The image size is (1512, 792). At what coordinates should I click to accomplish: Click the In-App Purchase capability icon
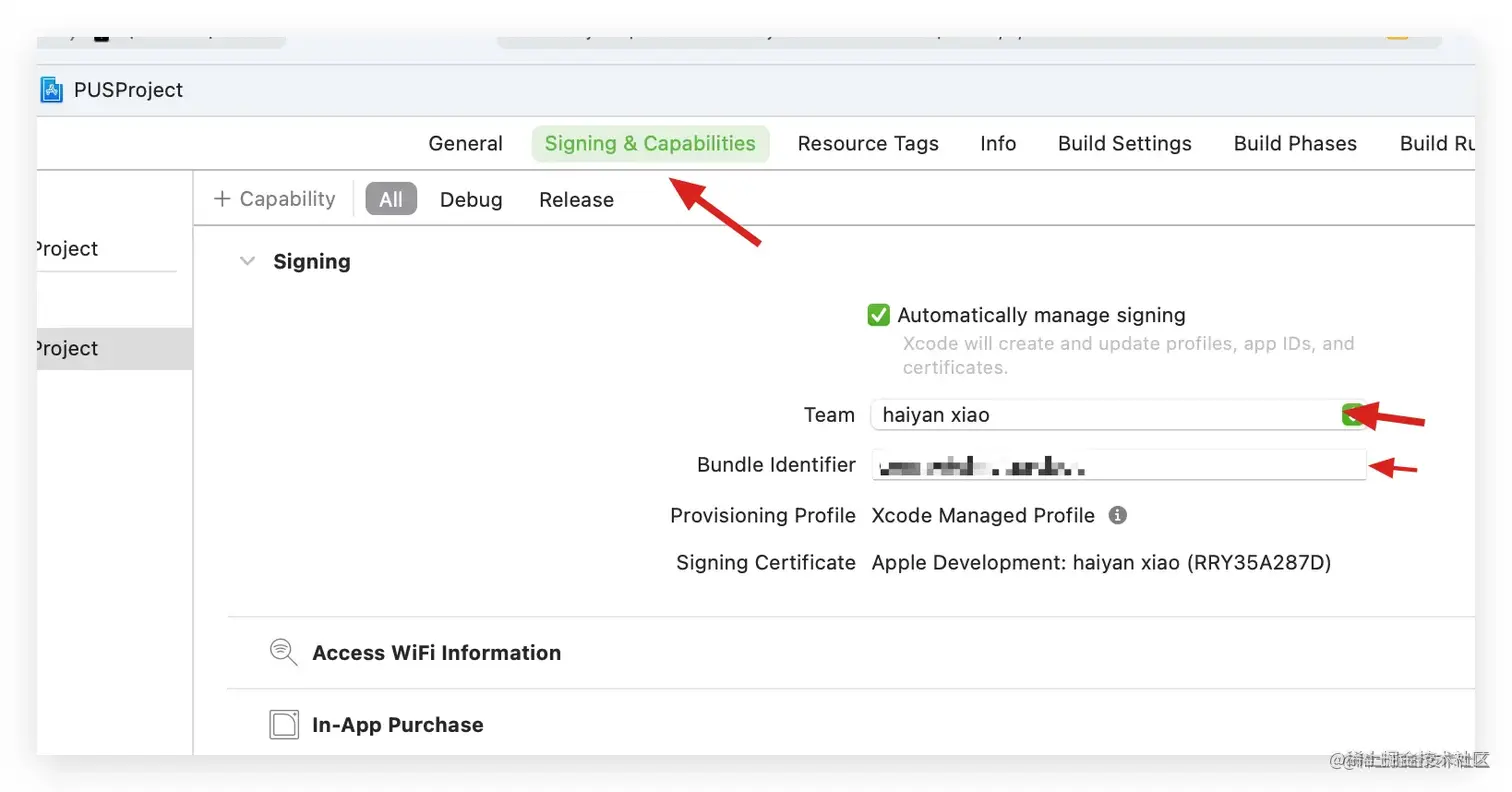(284, 725)
